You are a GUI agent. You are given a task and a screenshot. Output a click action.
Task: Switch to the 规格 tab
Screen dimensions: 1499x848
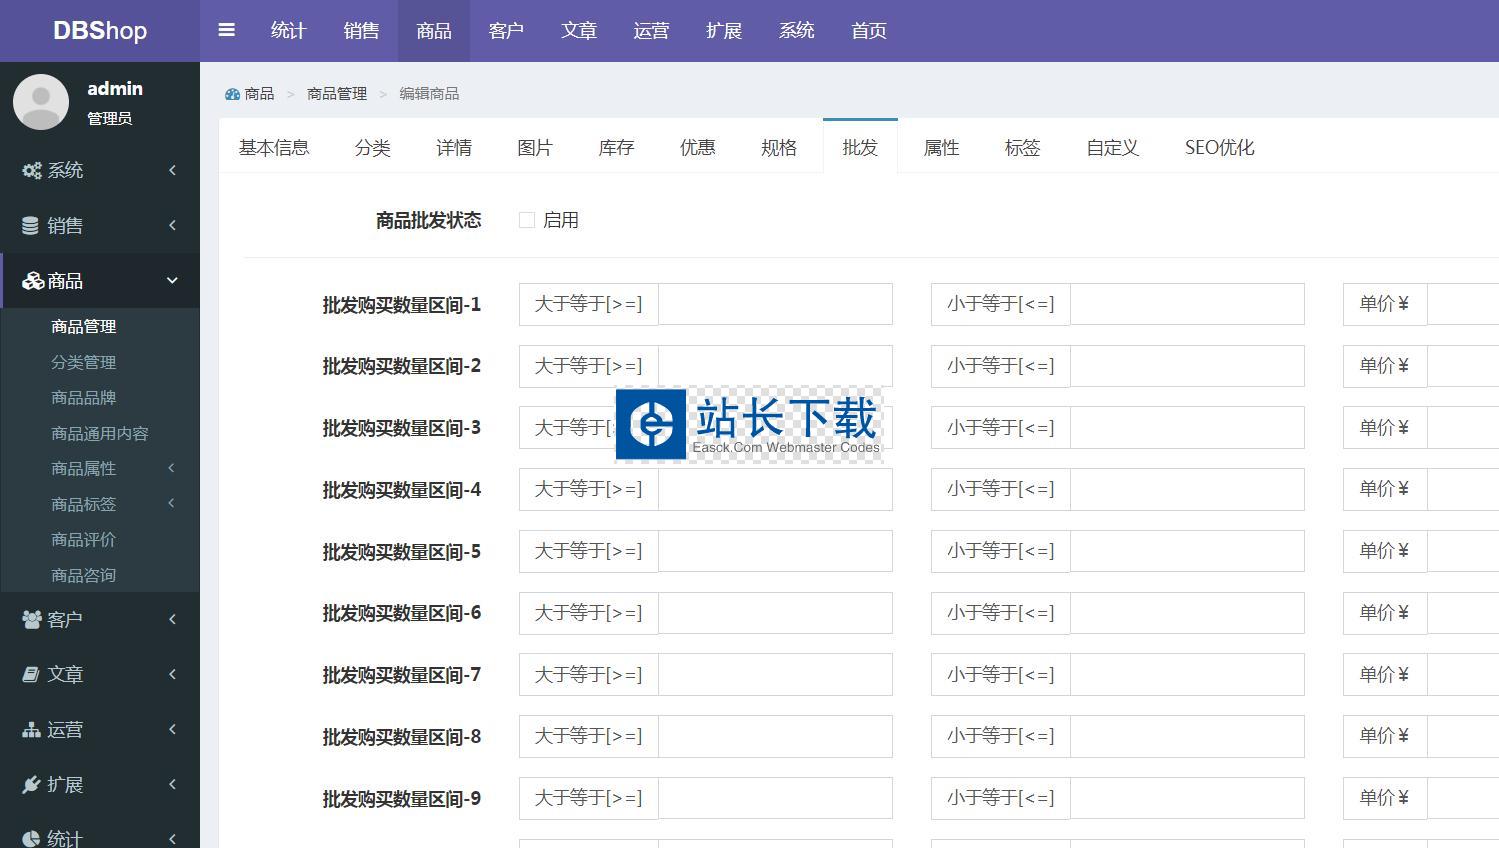778,148
